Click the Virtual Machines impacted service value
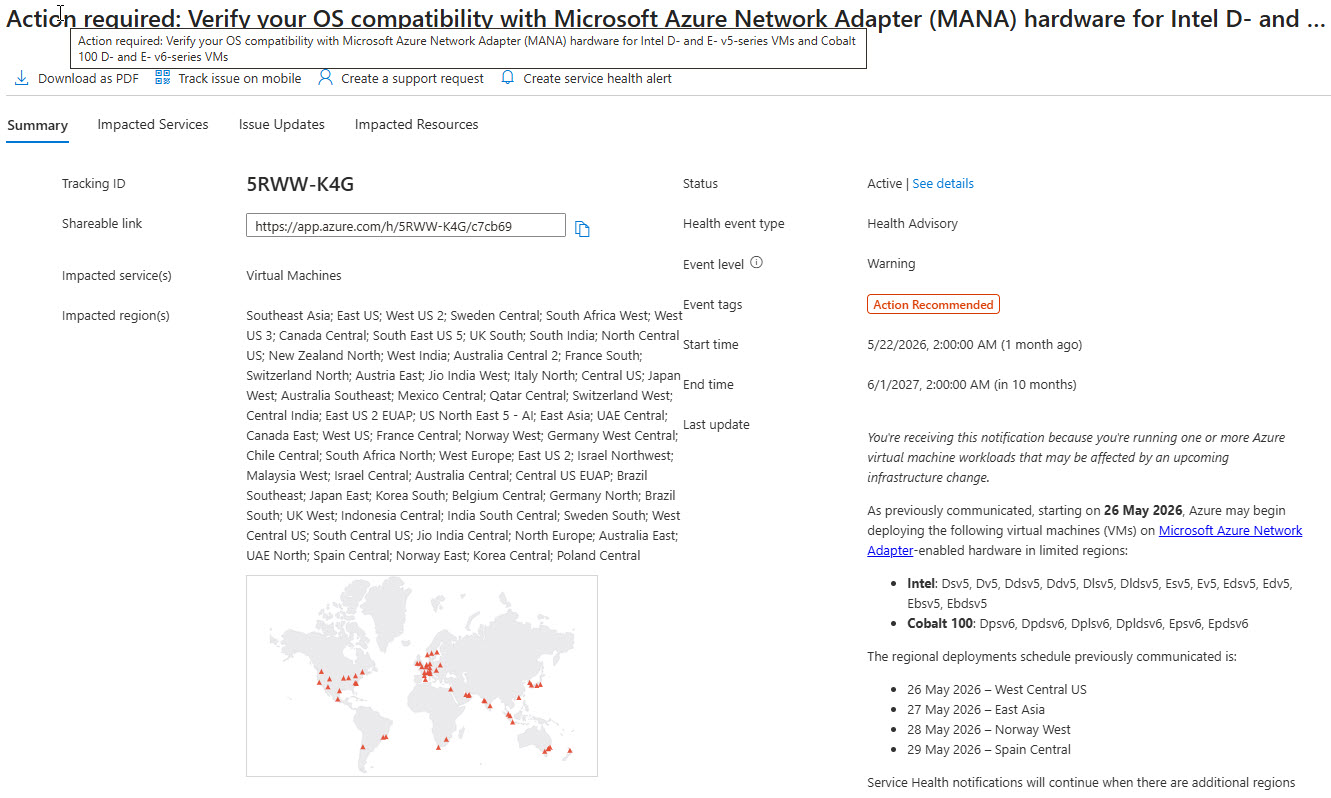 pos(294,276)
